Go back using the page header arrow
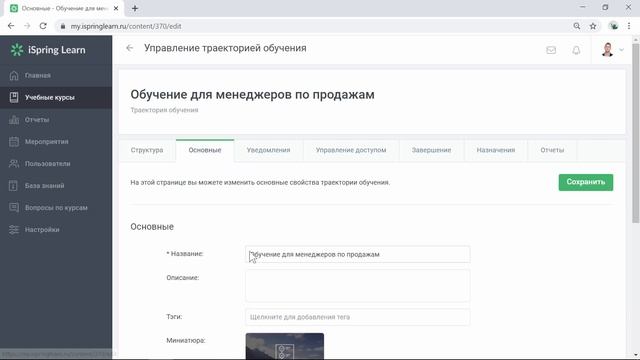The height and width of the screenshot is (360, 640). [x=129, y=48]
